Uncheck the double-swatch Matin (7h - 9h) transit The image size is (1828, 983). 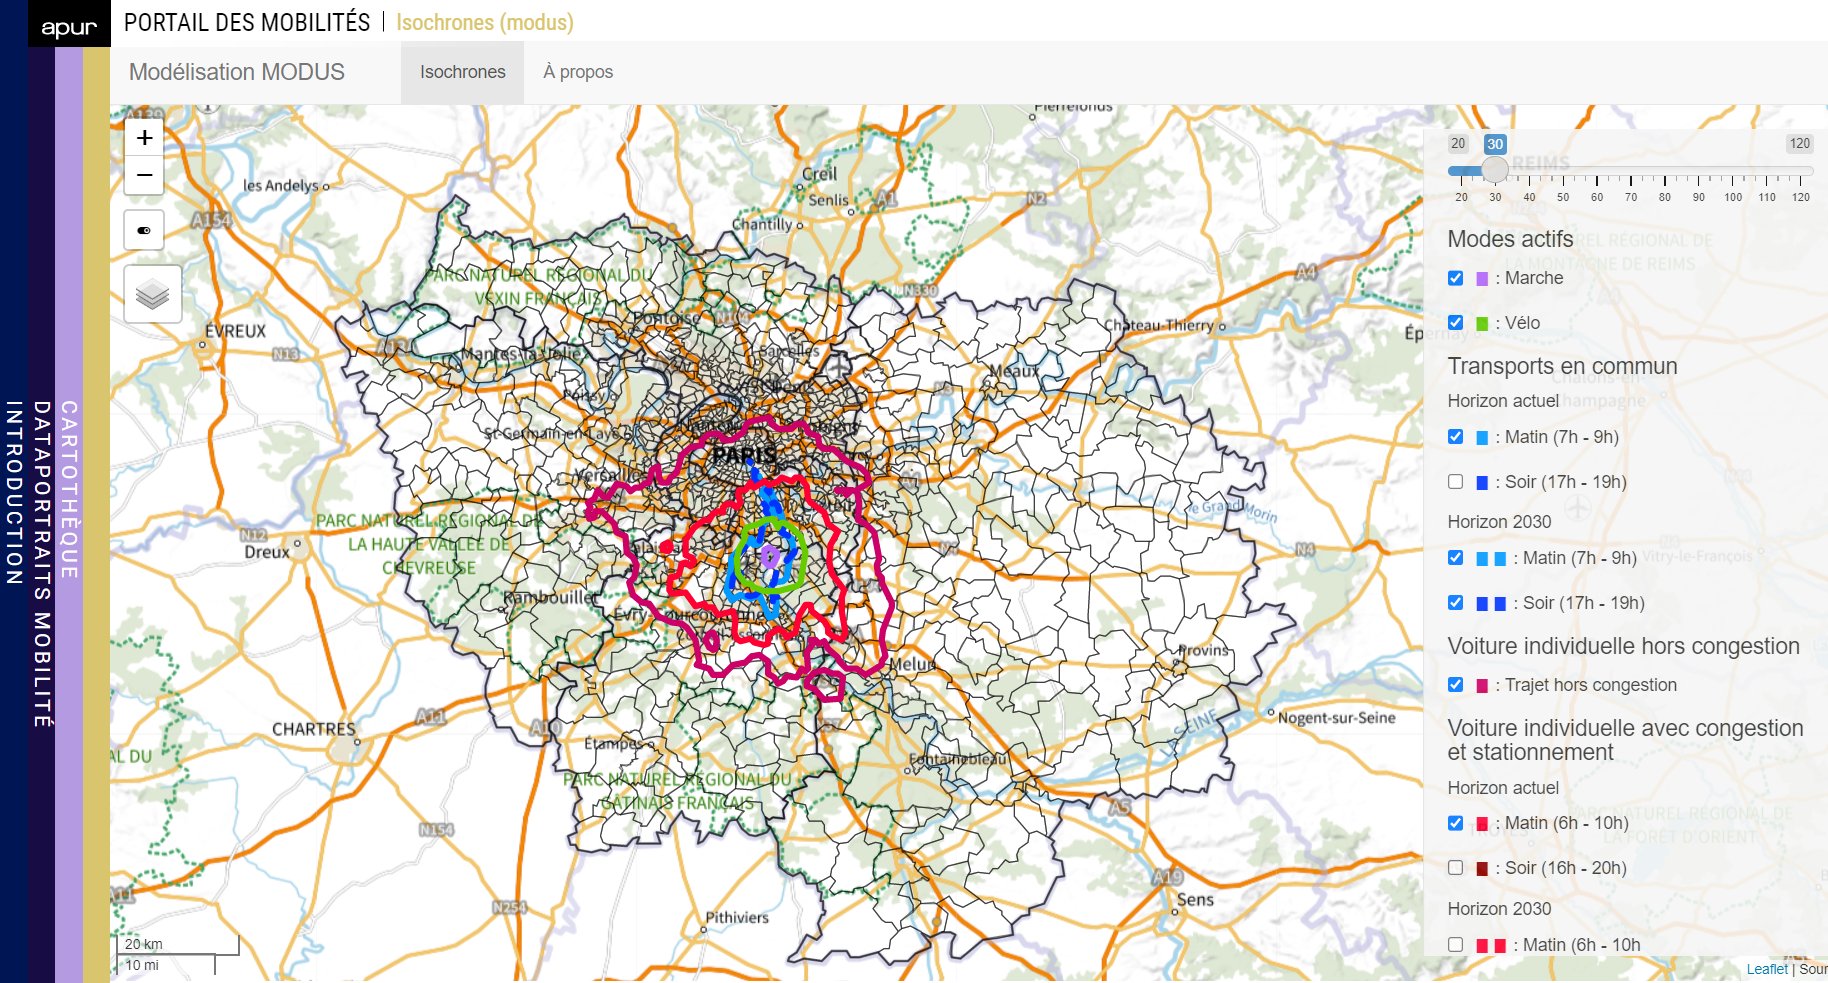[x=1456, y=558]
